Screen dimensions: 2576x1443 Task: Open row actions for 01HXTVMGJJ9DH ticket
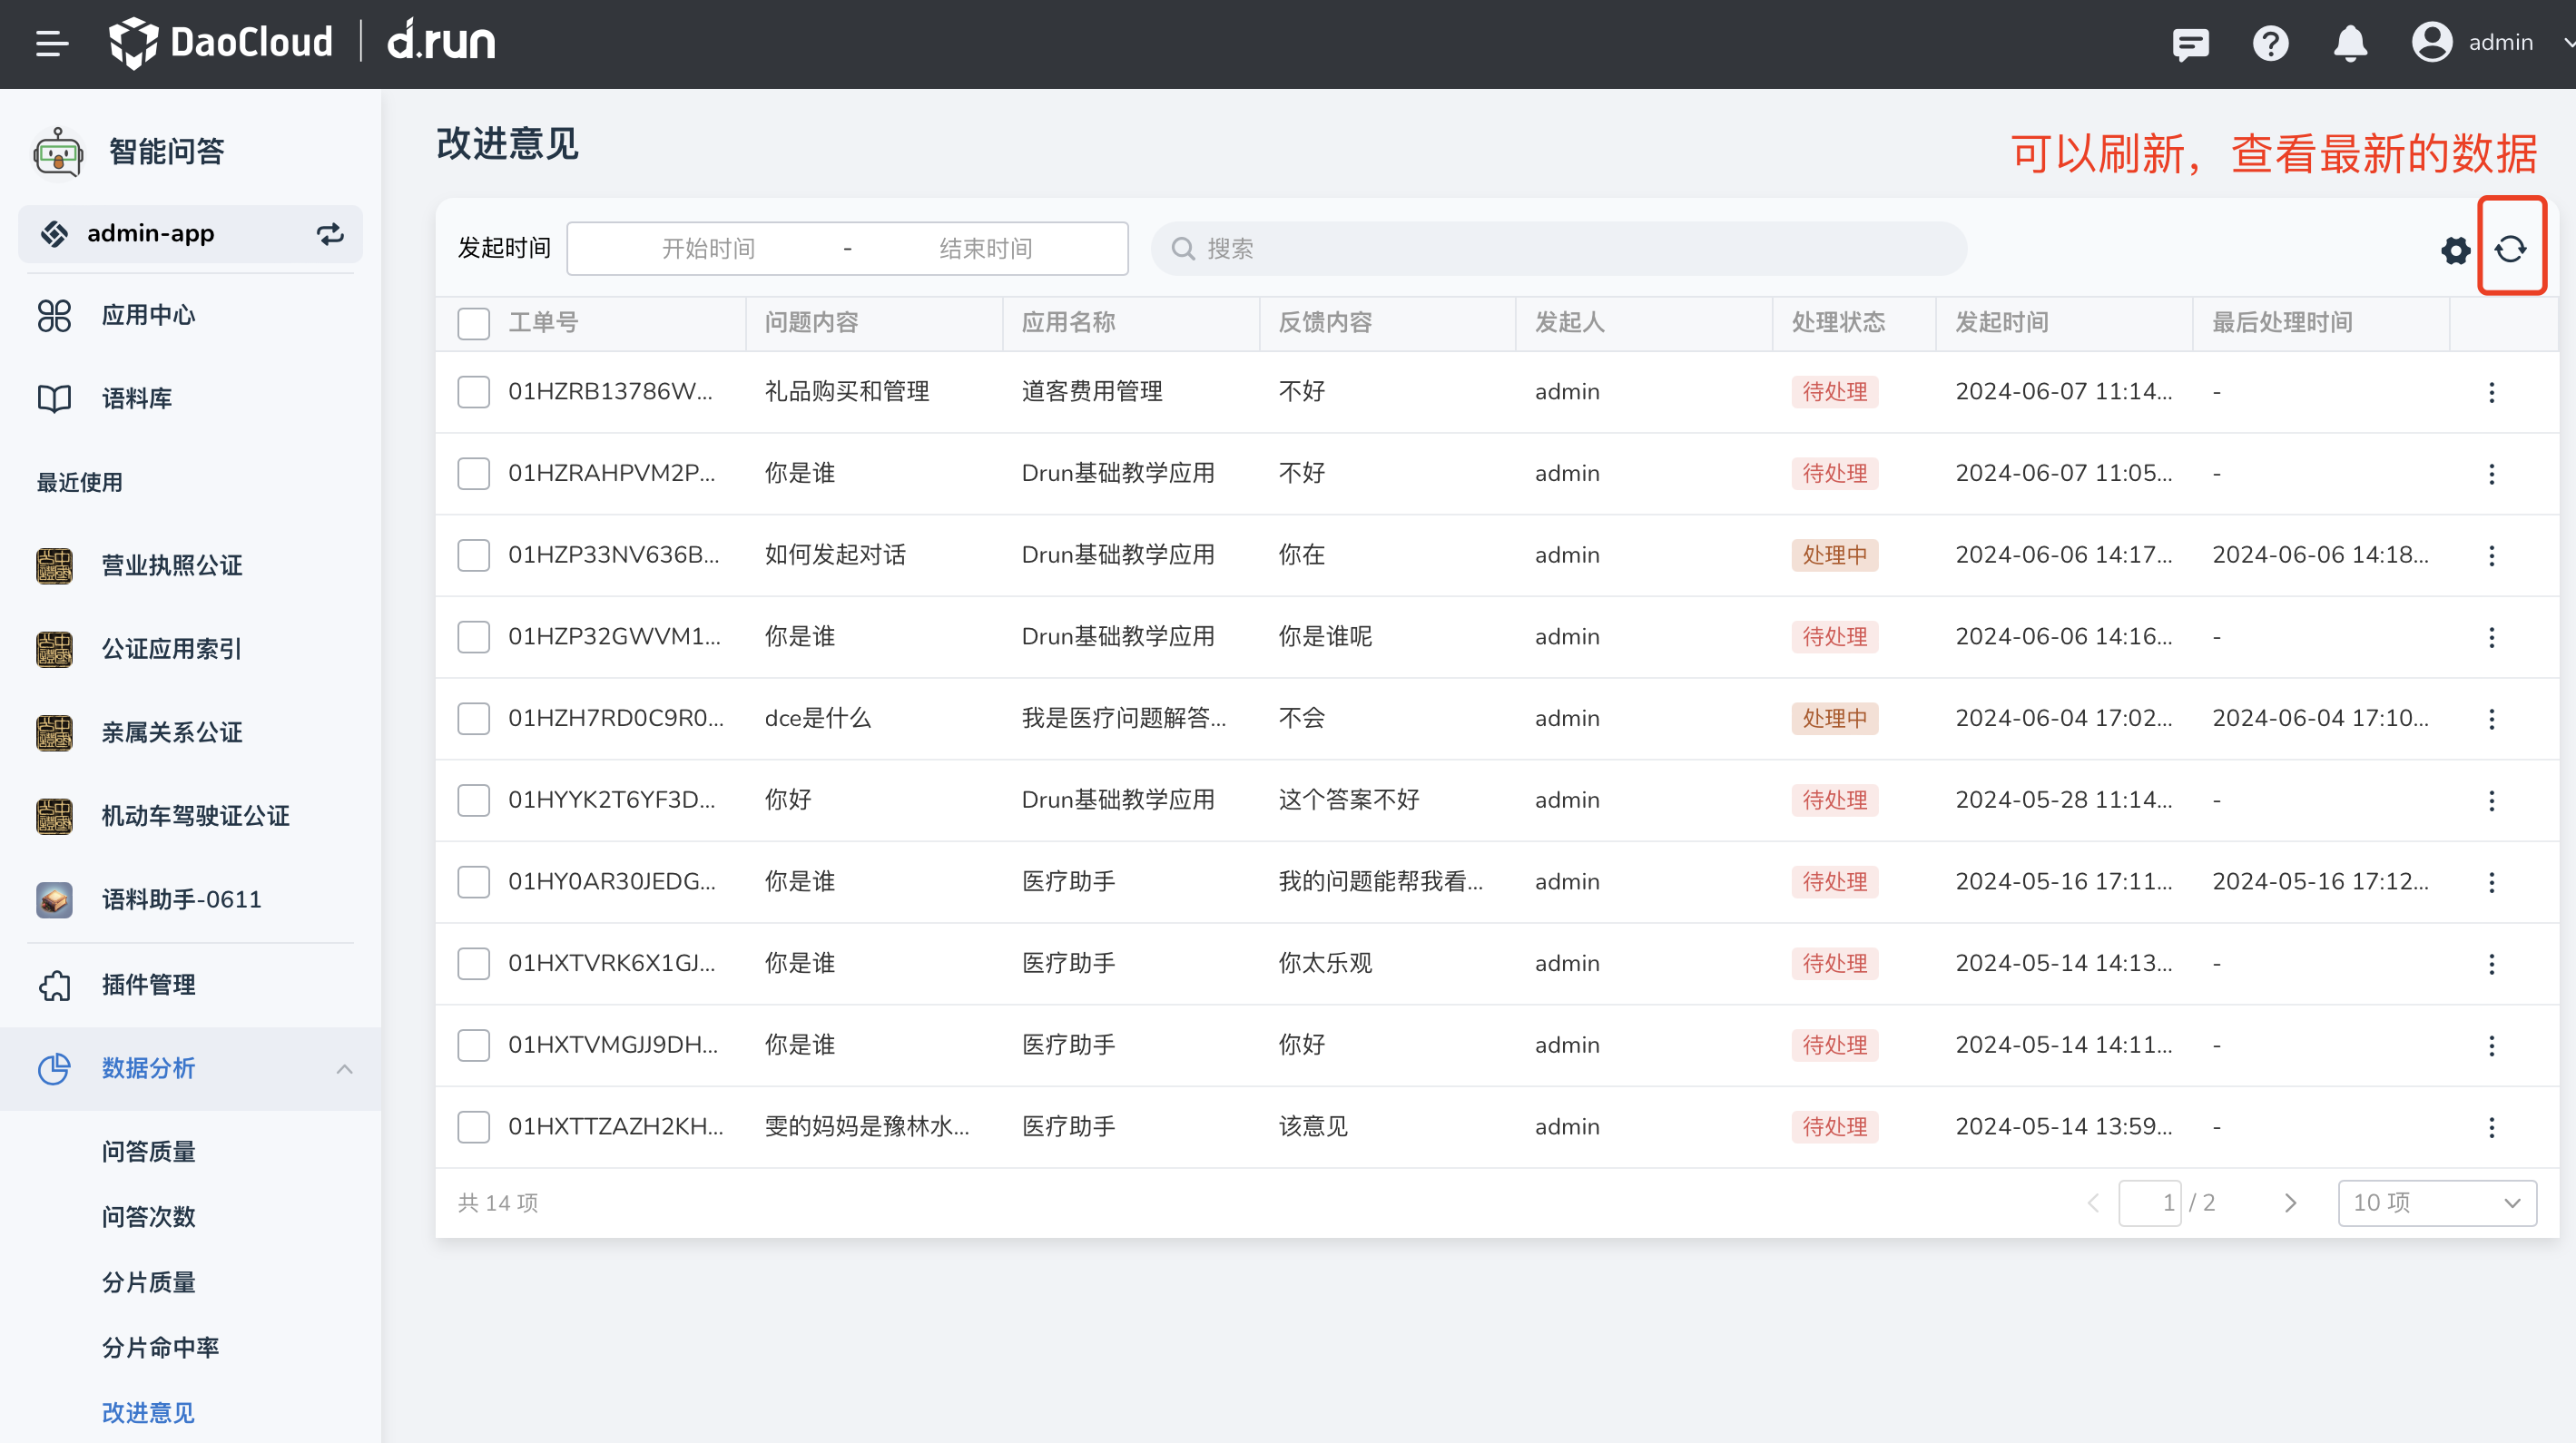pyautogui.click(x=2491, y=1045)
